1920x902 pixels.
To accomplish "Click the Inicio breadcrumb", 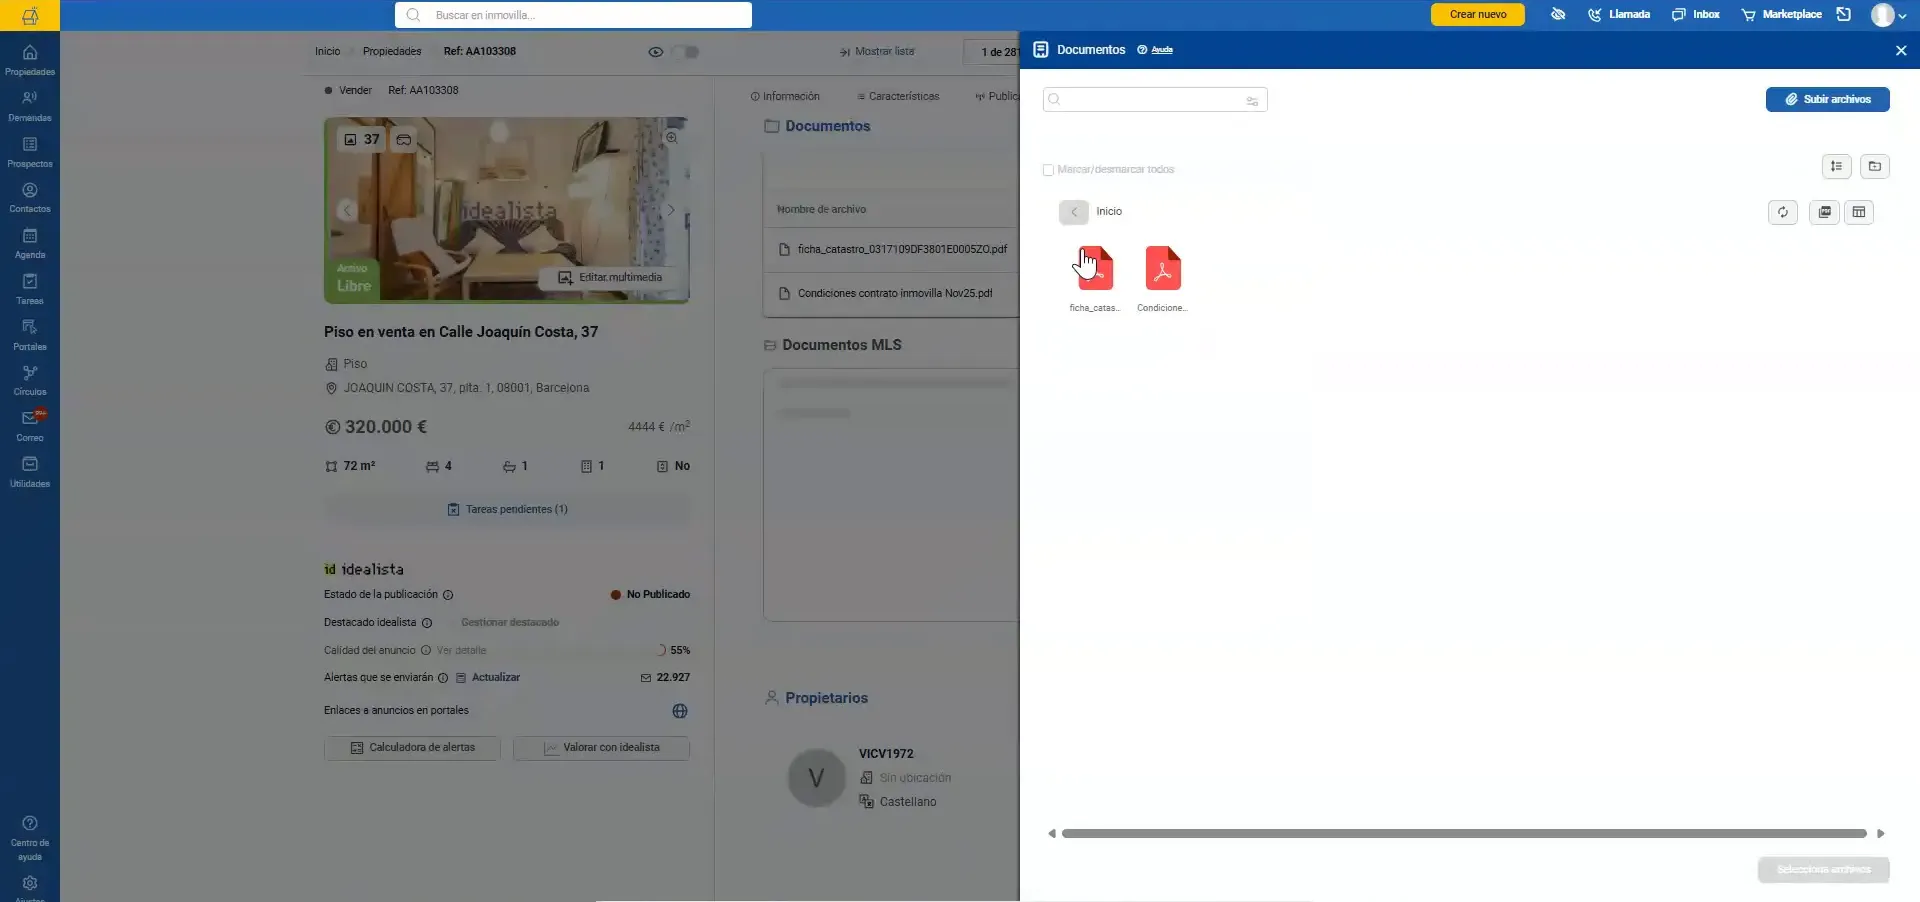I will 327,51.
